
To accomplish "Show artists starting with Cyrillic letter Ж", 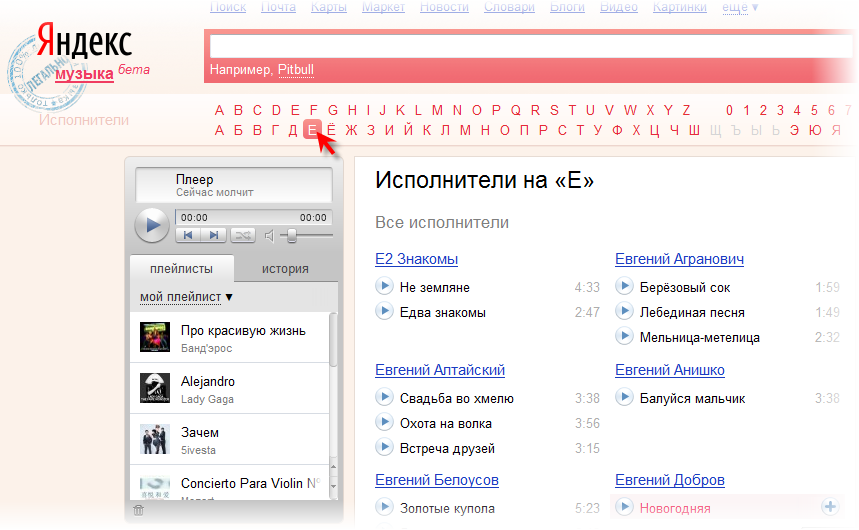I will click(351, 130).
